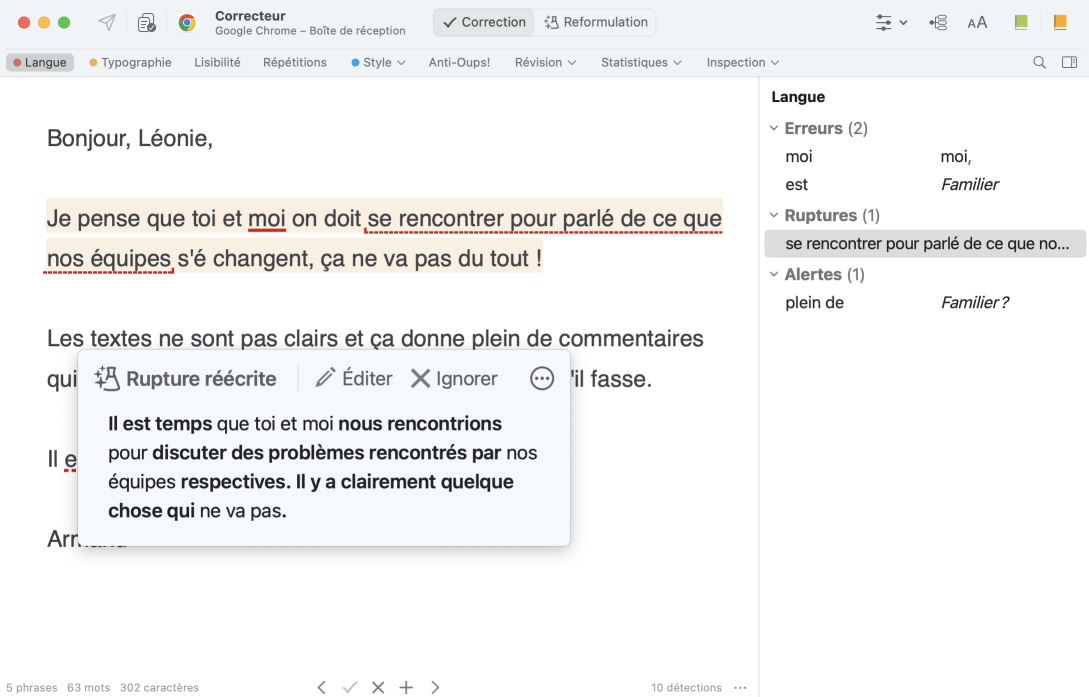Open the search magnifier in the toolbar
Image resolution: width=1089 pixels, height=697 pixels.
click(1040, 62)
